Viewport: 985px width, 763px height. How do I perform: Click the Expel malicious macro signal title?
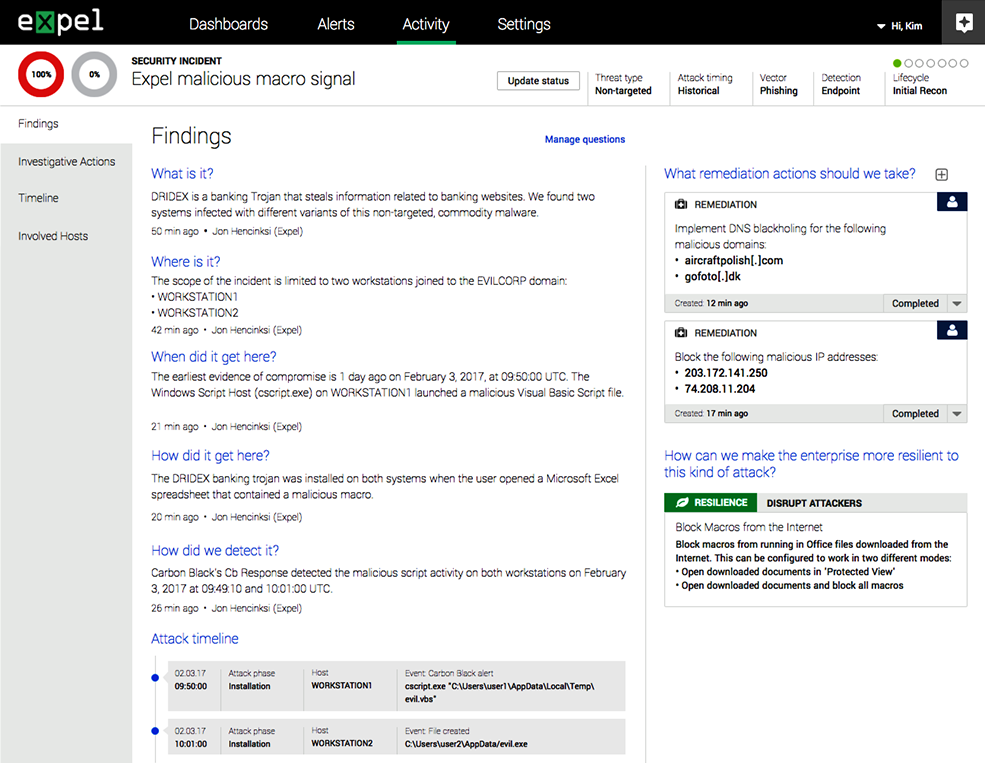[x=243, y=79]
